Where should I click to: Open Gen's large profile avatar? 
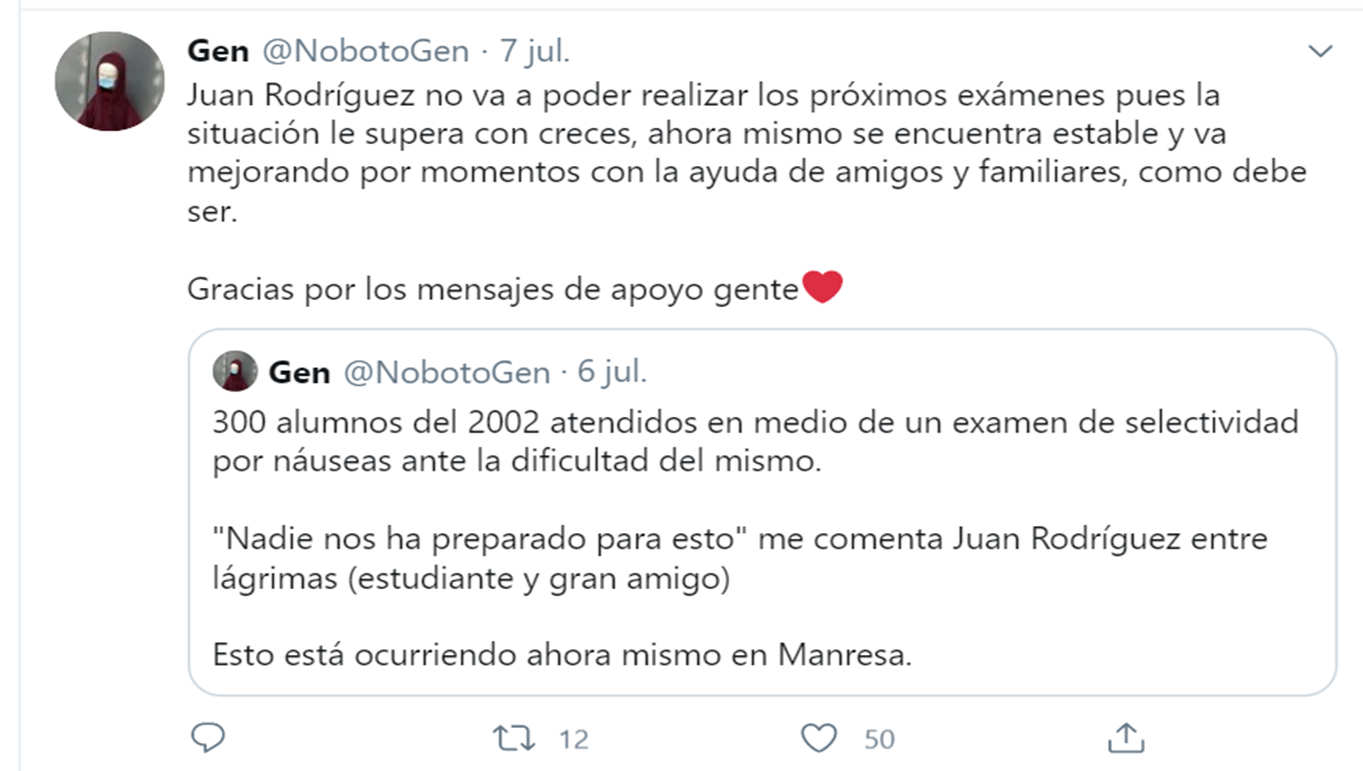click(109, 81)
